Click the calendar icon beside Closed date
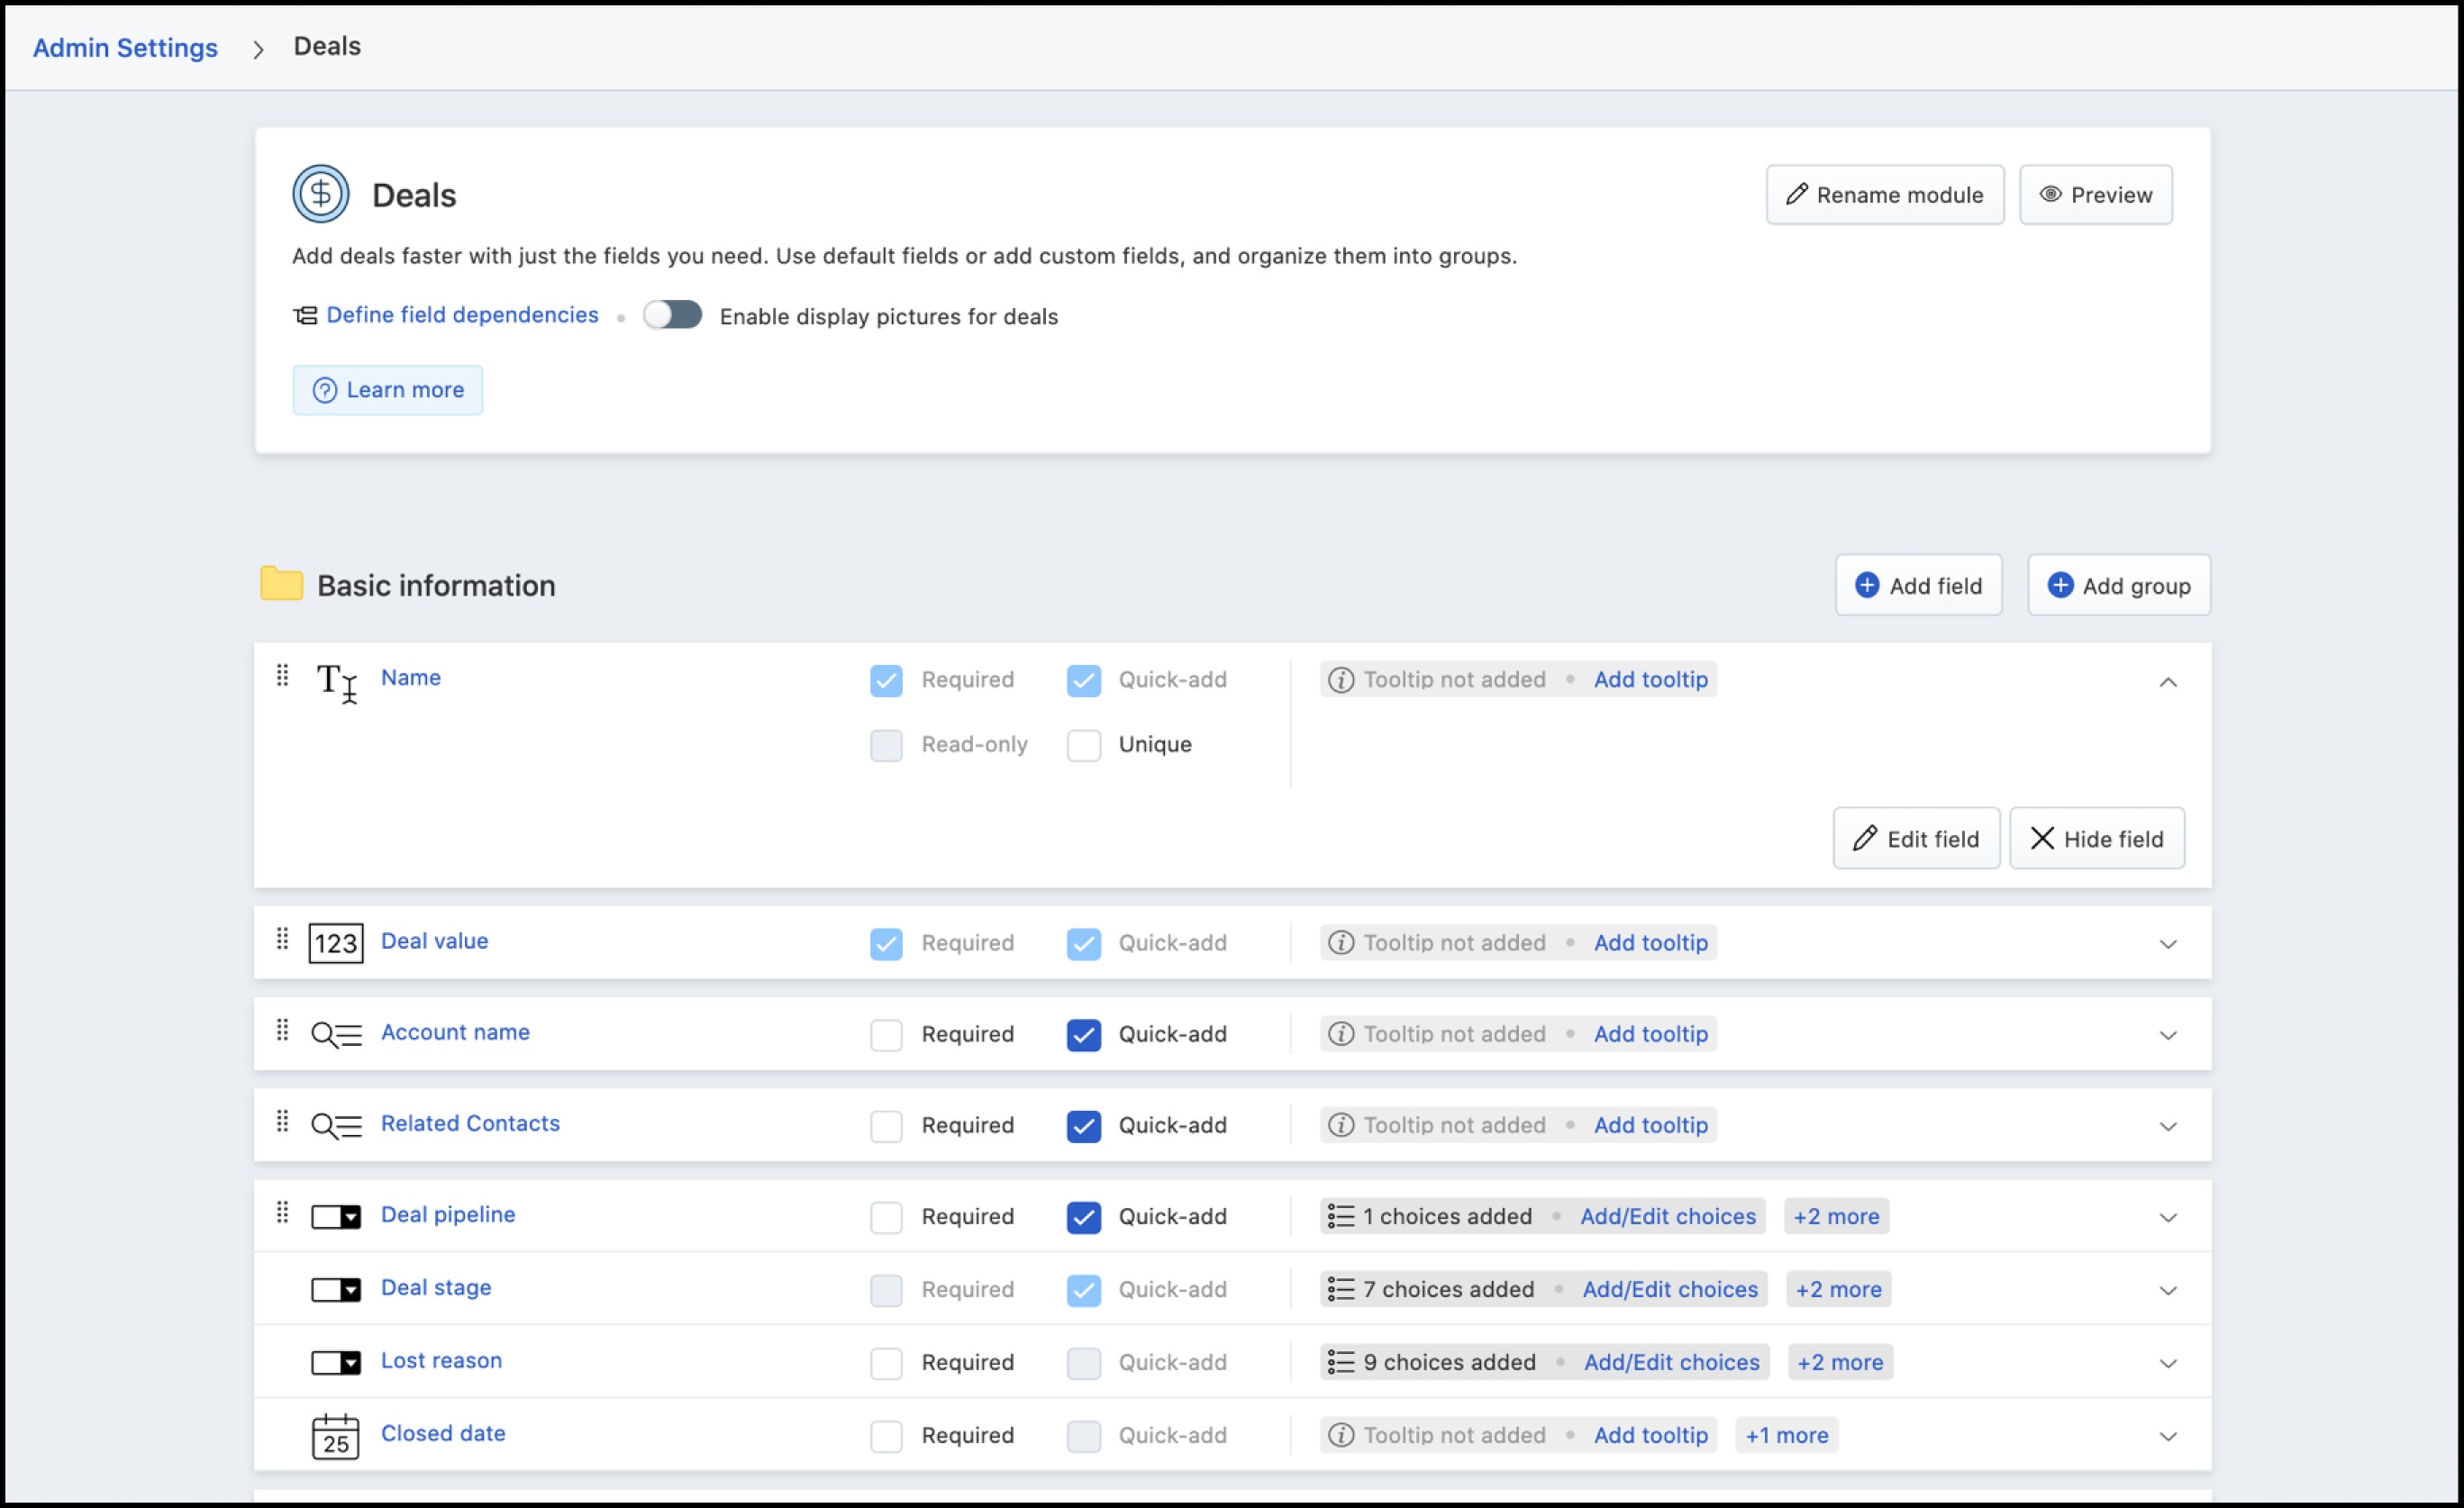 coord(336,1436)
